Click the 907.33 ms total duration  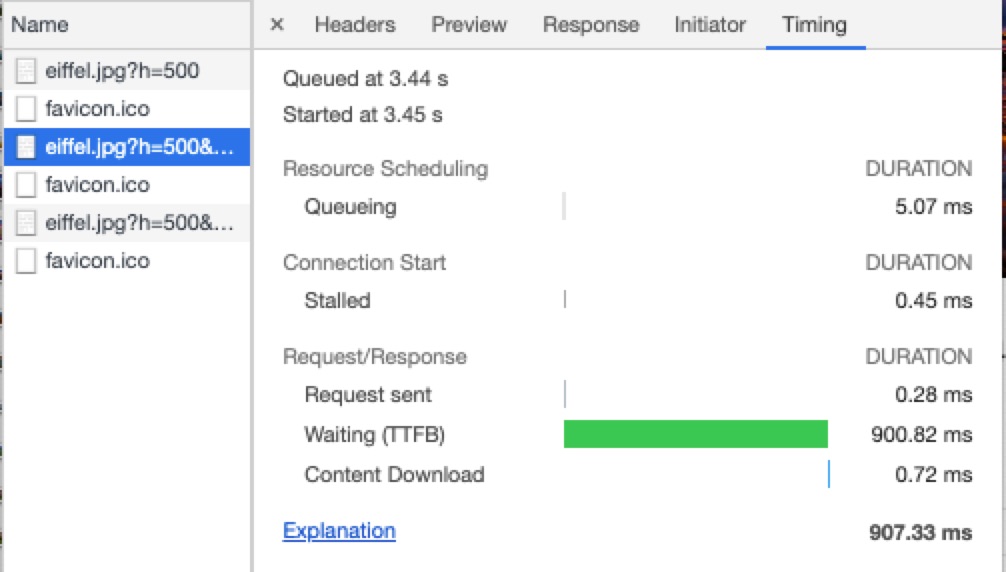pyautogui.click(x=920, y=532)
